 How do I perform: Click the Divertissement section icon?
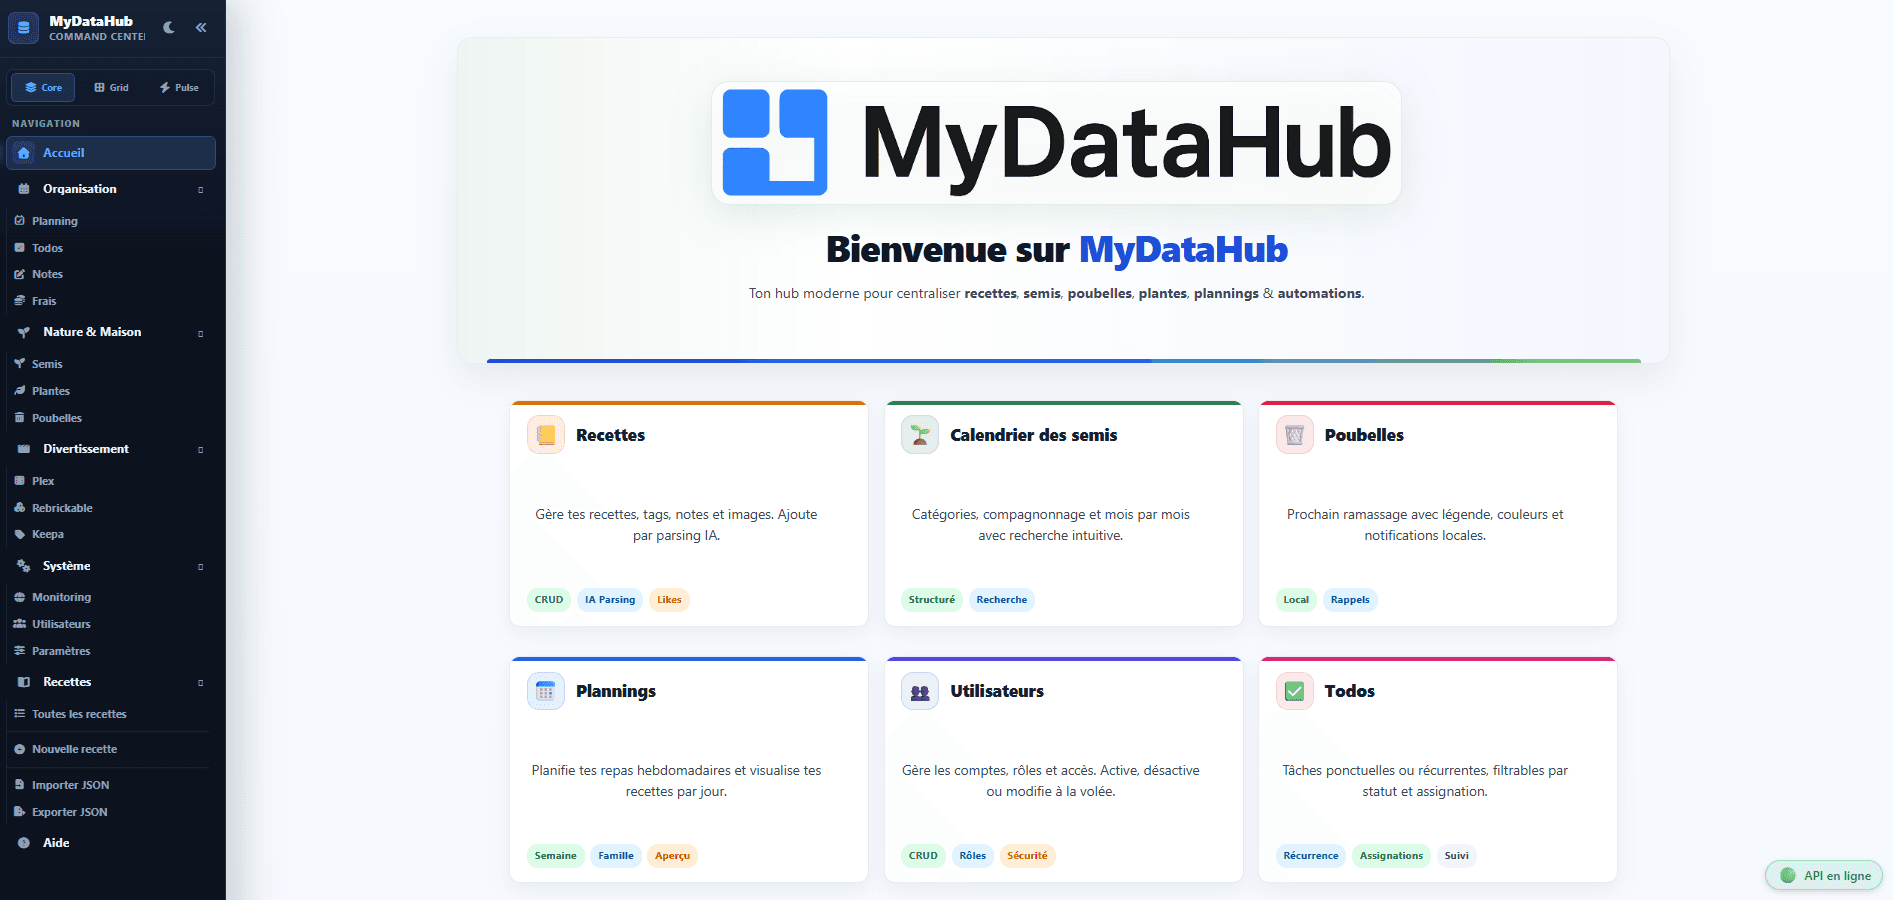(x=24, y=449)
